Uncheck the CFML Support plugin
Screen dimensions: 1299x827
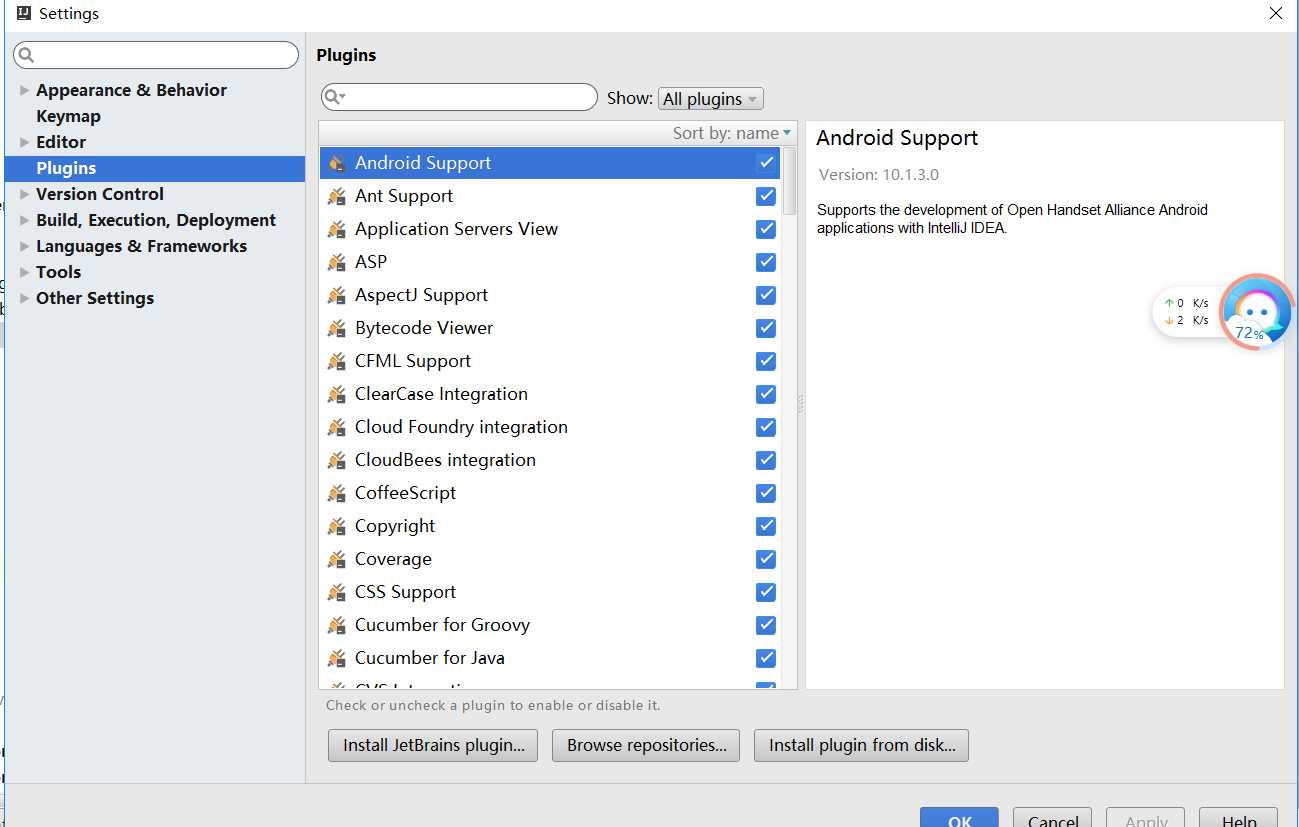(766, 361)
